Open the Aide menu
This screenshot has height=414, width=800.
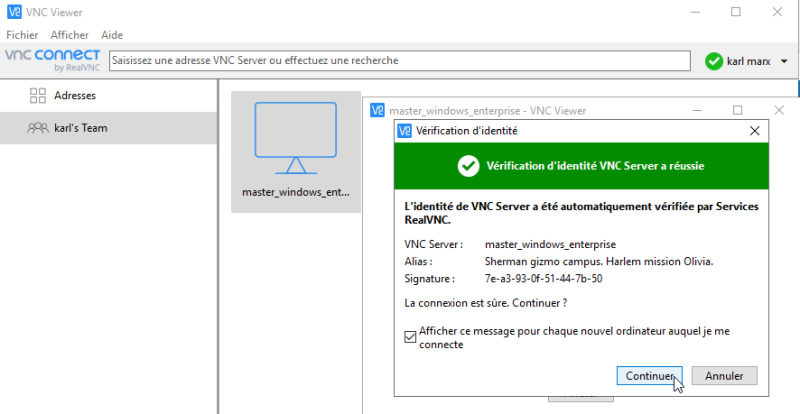[x=112, y=35]
